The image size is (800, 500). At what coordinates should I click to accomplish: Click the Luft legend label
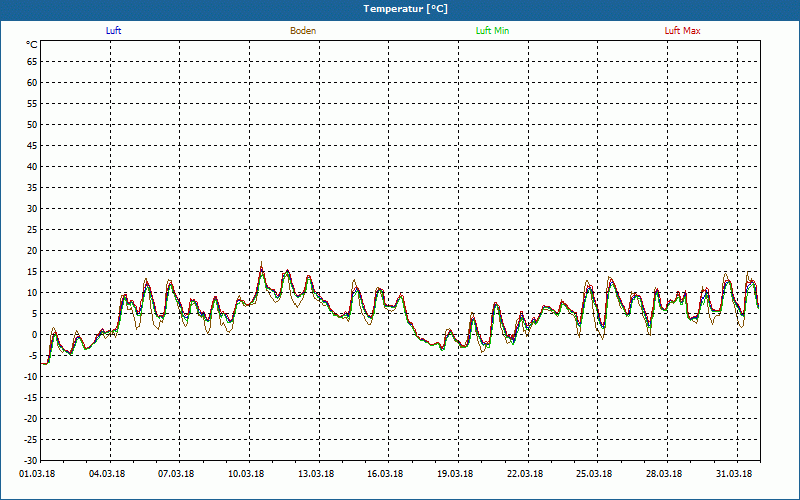[x=113, y=31]
